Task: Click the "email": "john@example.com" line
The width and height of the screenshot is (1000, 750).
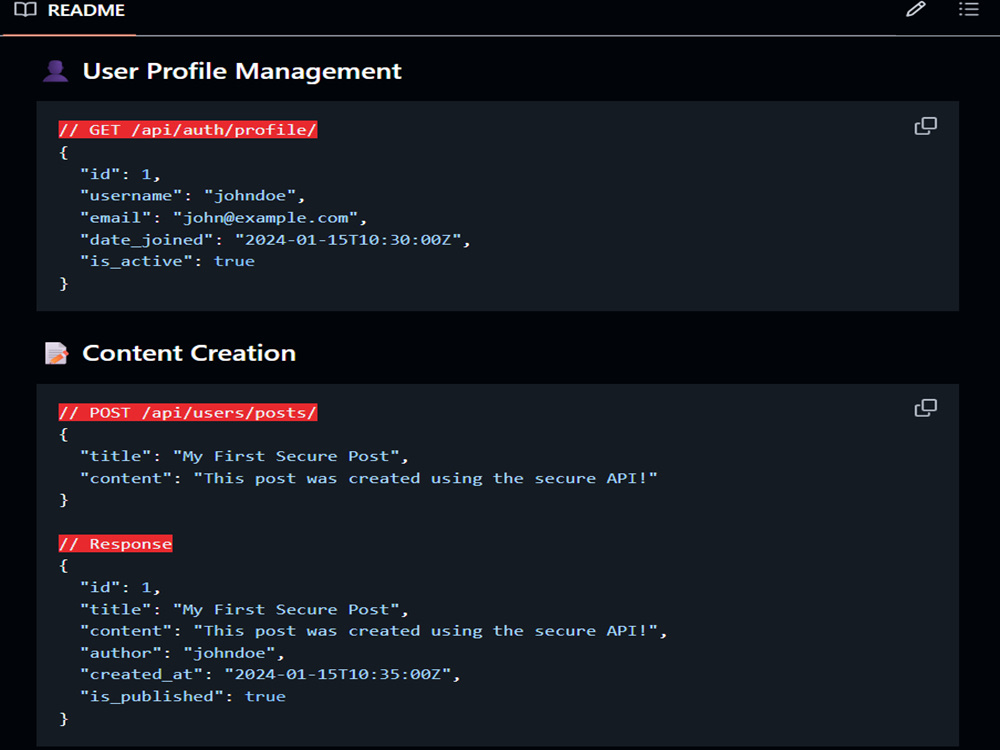Action: 223,218
